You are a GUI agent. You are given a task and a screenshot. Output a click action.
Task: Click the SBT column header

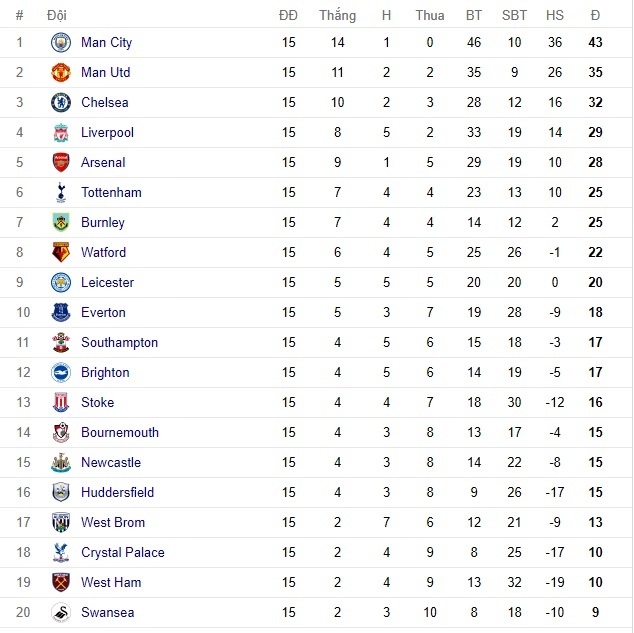pos(514,15)
